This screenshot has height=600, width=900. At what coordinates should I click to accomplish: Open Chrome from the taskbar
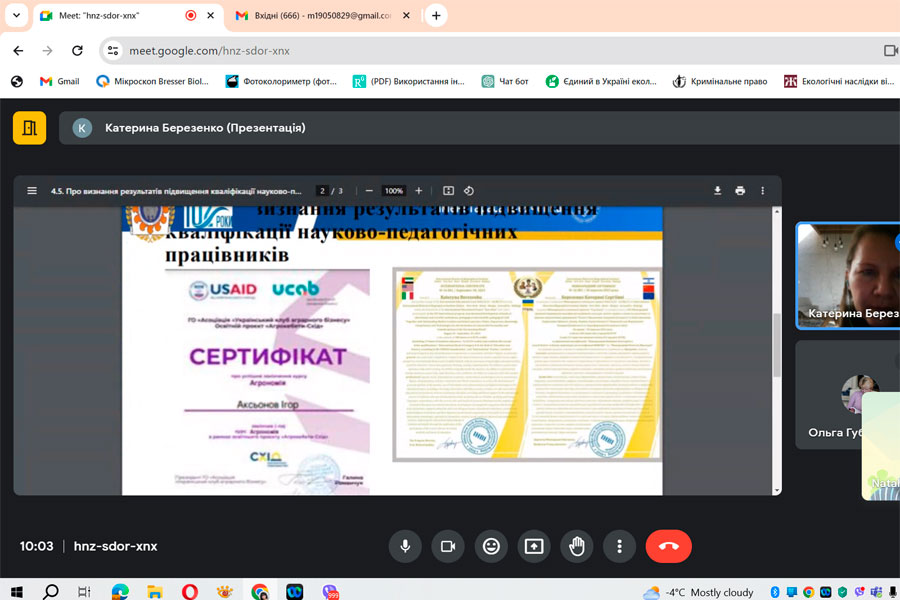(x=259, y=591)
